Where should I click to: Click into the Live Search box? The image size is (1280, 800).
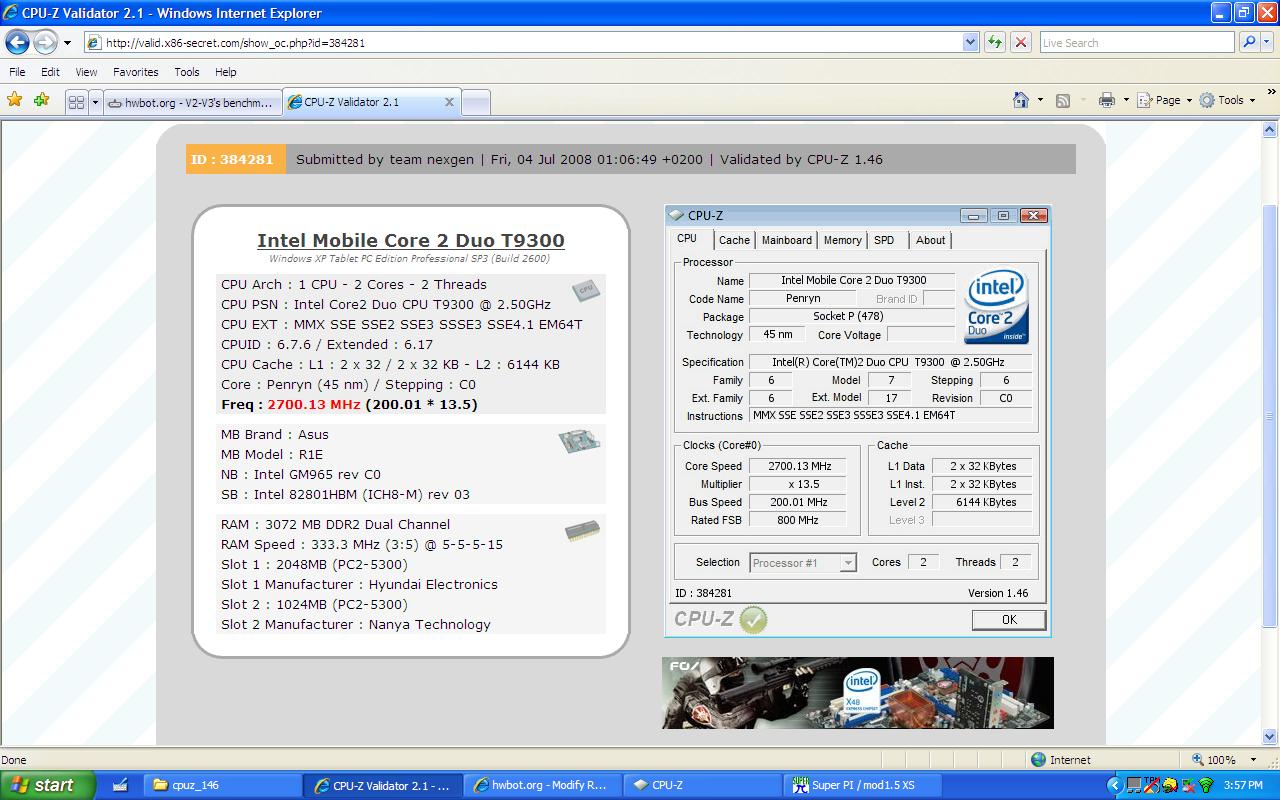pyautogui.click(x=1136, y=43)
